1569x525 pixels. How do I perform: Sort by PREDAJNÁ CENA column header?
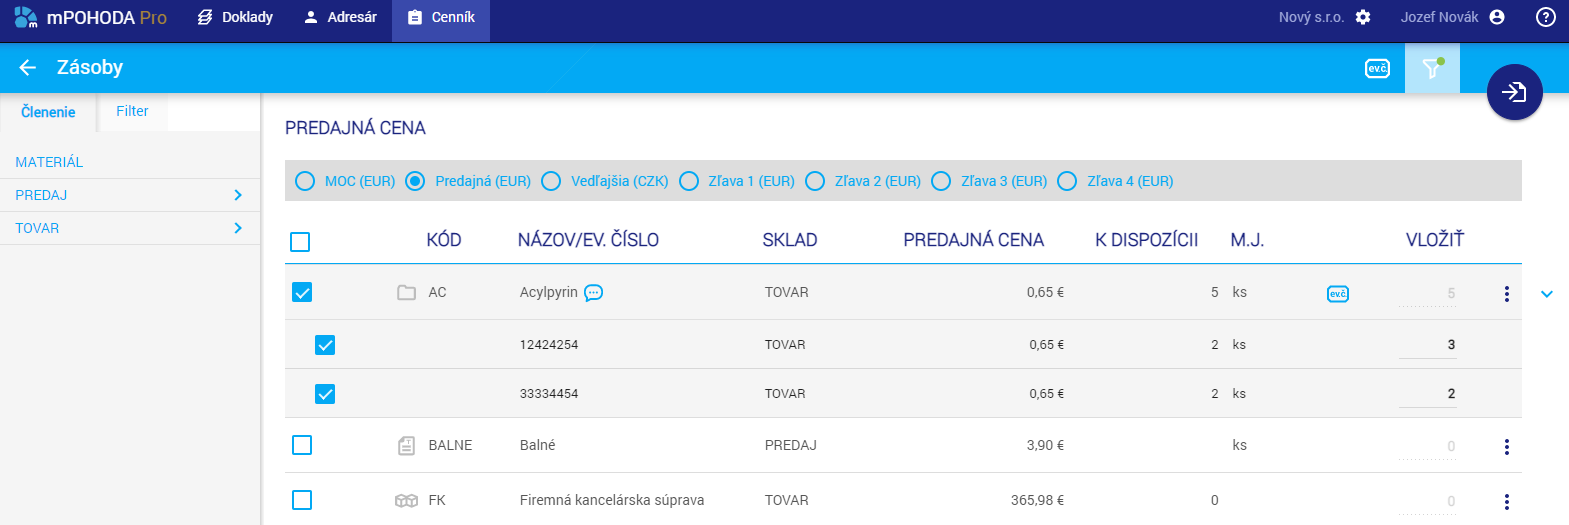click(x=973, y=240)
